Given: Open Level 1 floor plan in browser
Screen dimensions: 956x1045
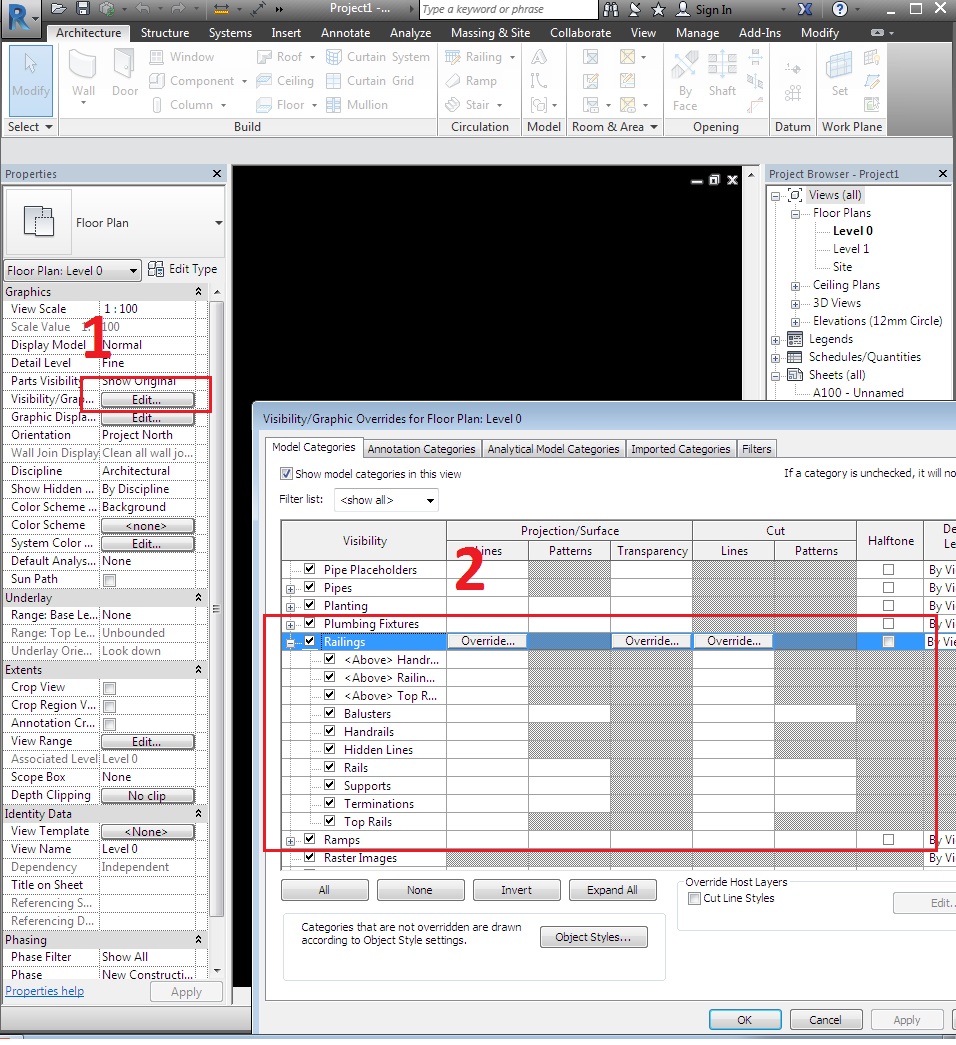Looking at the screenshot, I should click(851, 249).
